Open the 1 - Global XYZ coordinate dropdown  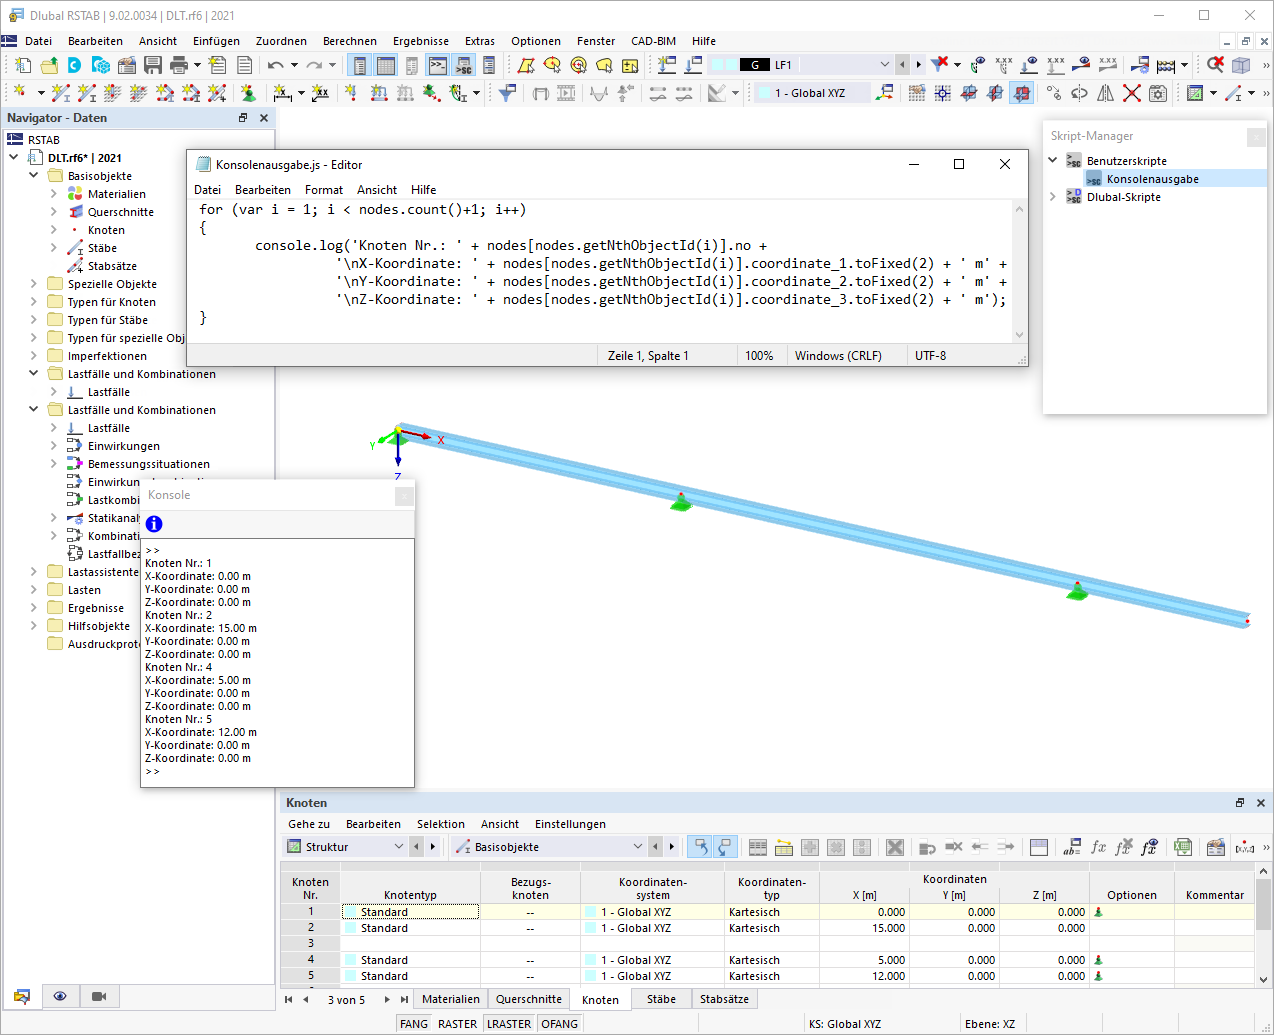coord(810,93)
